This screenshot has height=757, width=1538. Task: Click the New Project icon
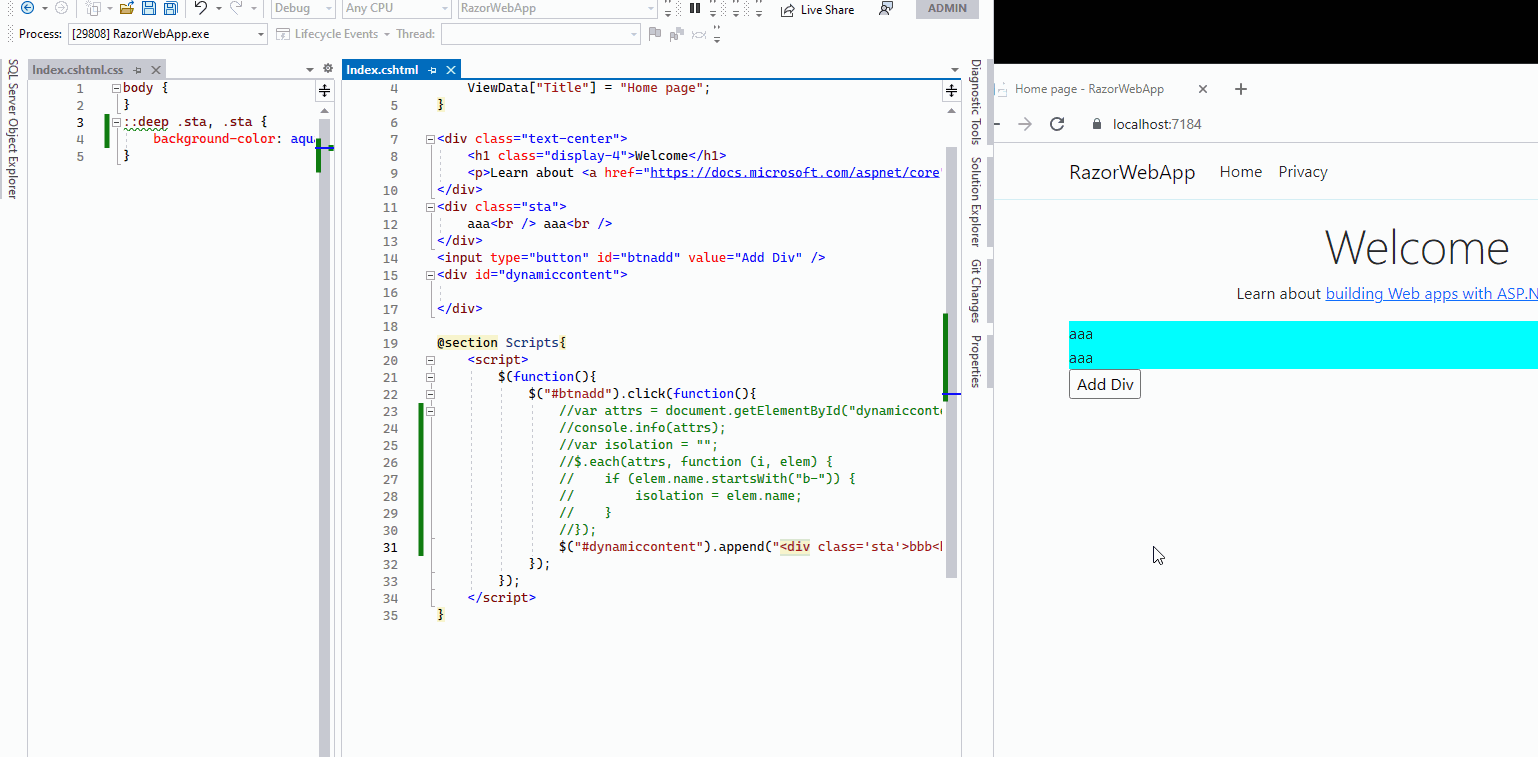coord(93,8)
